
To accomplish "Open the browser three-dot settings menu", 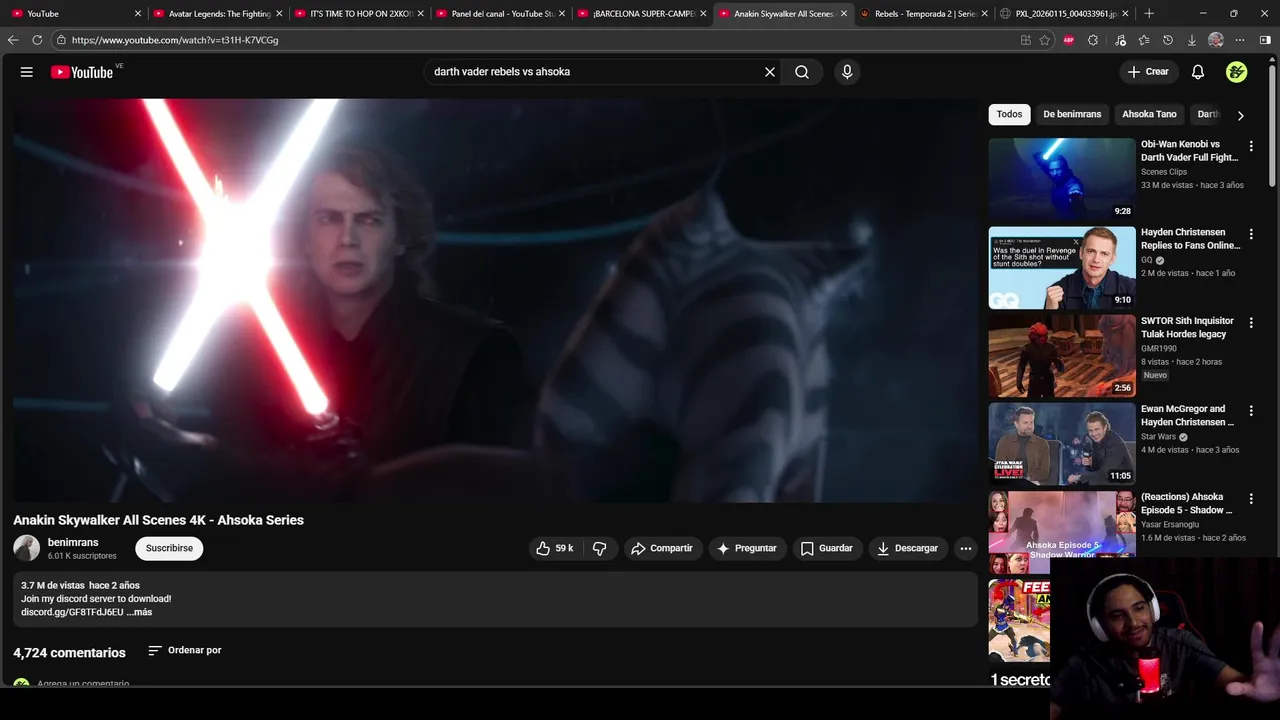I will (1240, 40).
